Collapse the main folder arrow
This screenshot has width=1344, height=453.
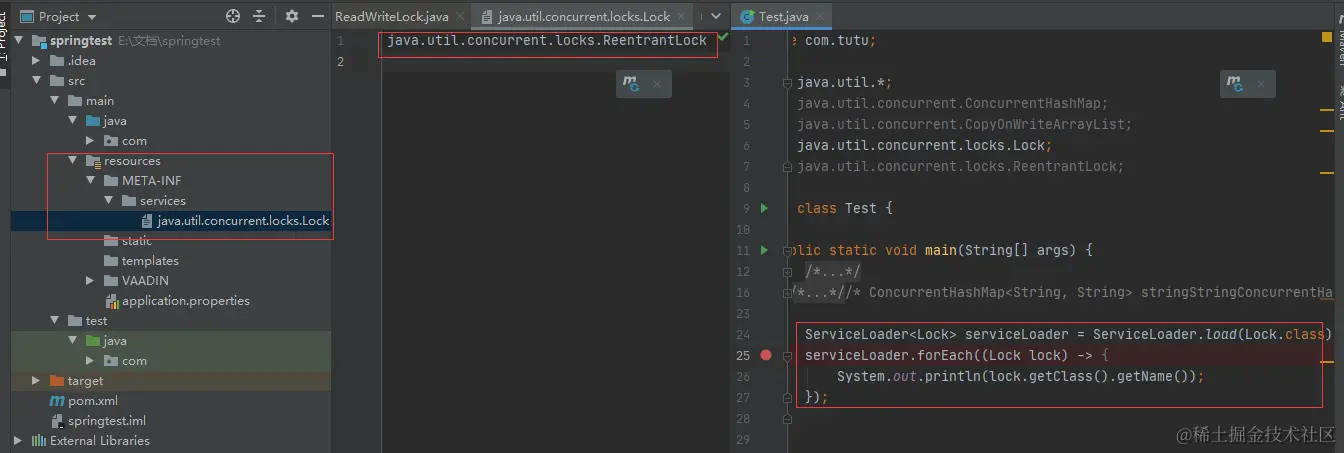point(55,101)
